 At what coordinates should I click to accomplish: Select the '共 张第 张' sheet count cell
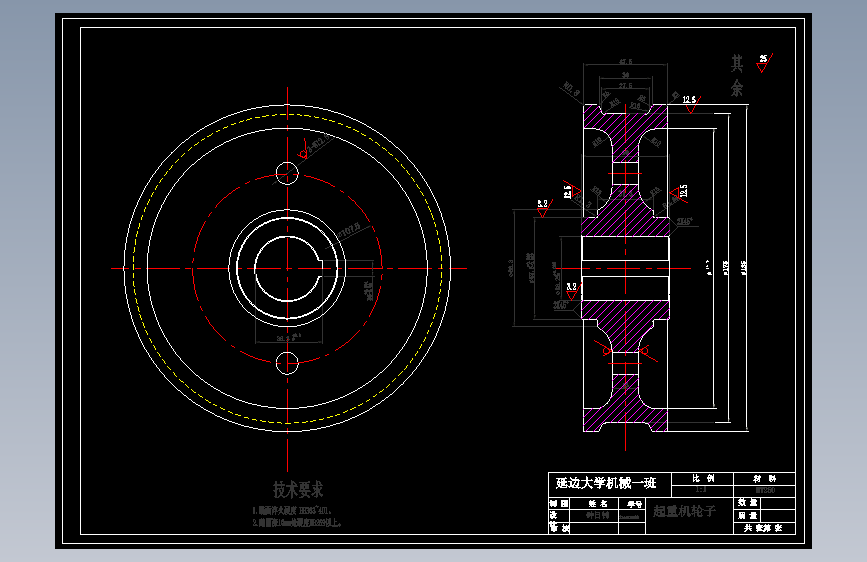tap(764, 528)
